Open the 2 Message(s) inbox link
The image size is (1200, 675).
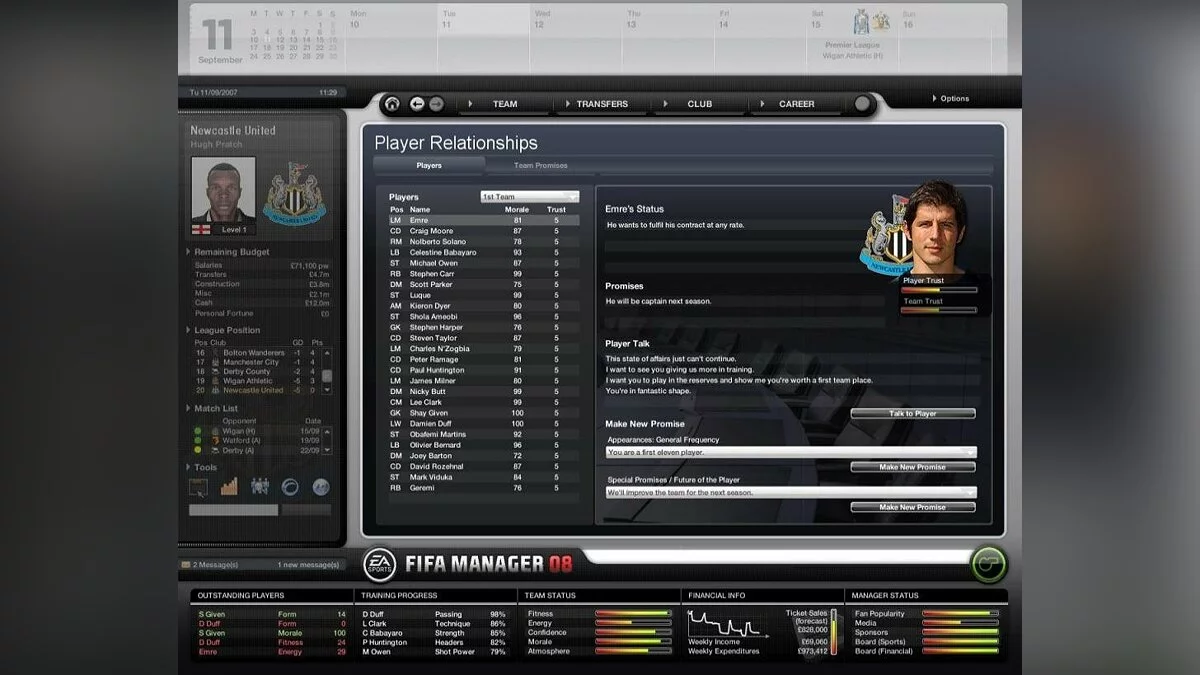(x=215, y=565)
